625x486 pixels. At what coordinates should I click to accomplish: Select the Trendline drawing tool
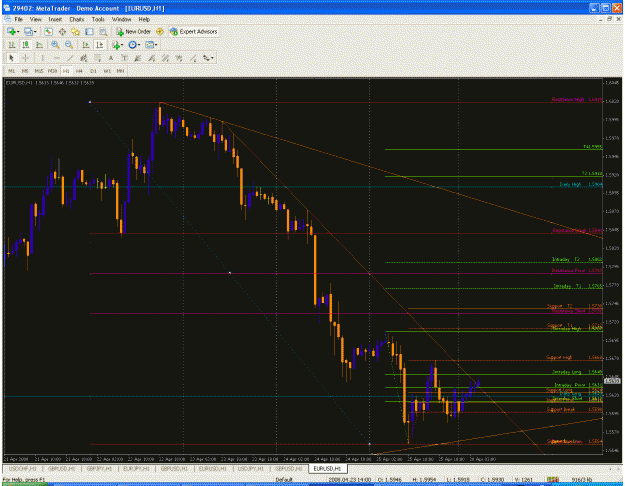[70, 58]
